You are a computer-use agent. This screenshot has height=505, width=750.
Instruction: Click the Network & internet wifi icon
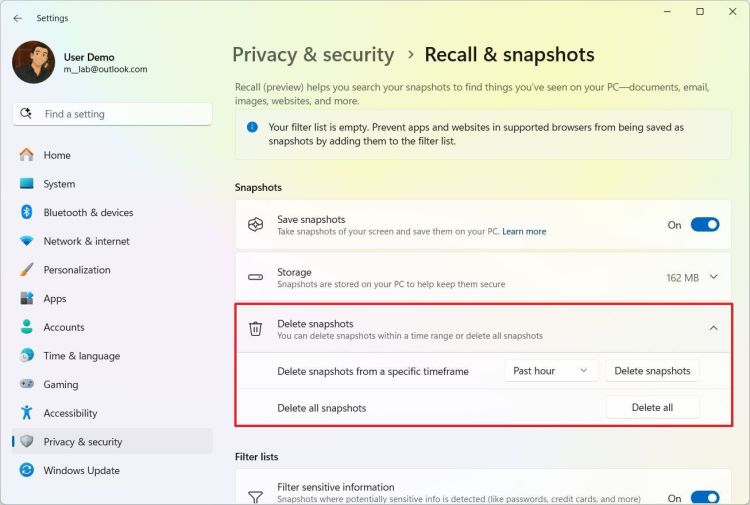coord(26,241)
